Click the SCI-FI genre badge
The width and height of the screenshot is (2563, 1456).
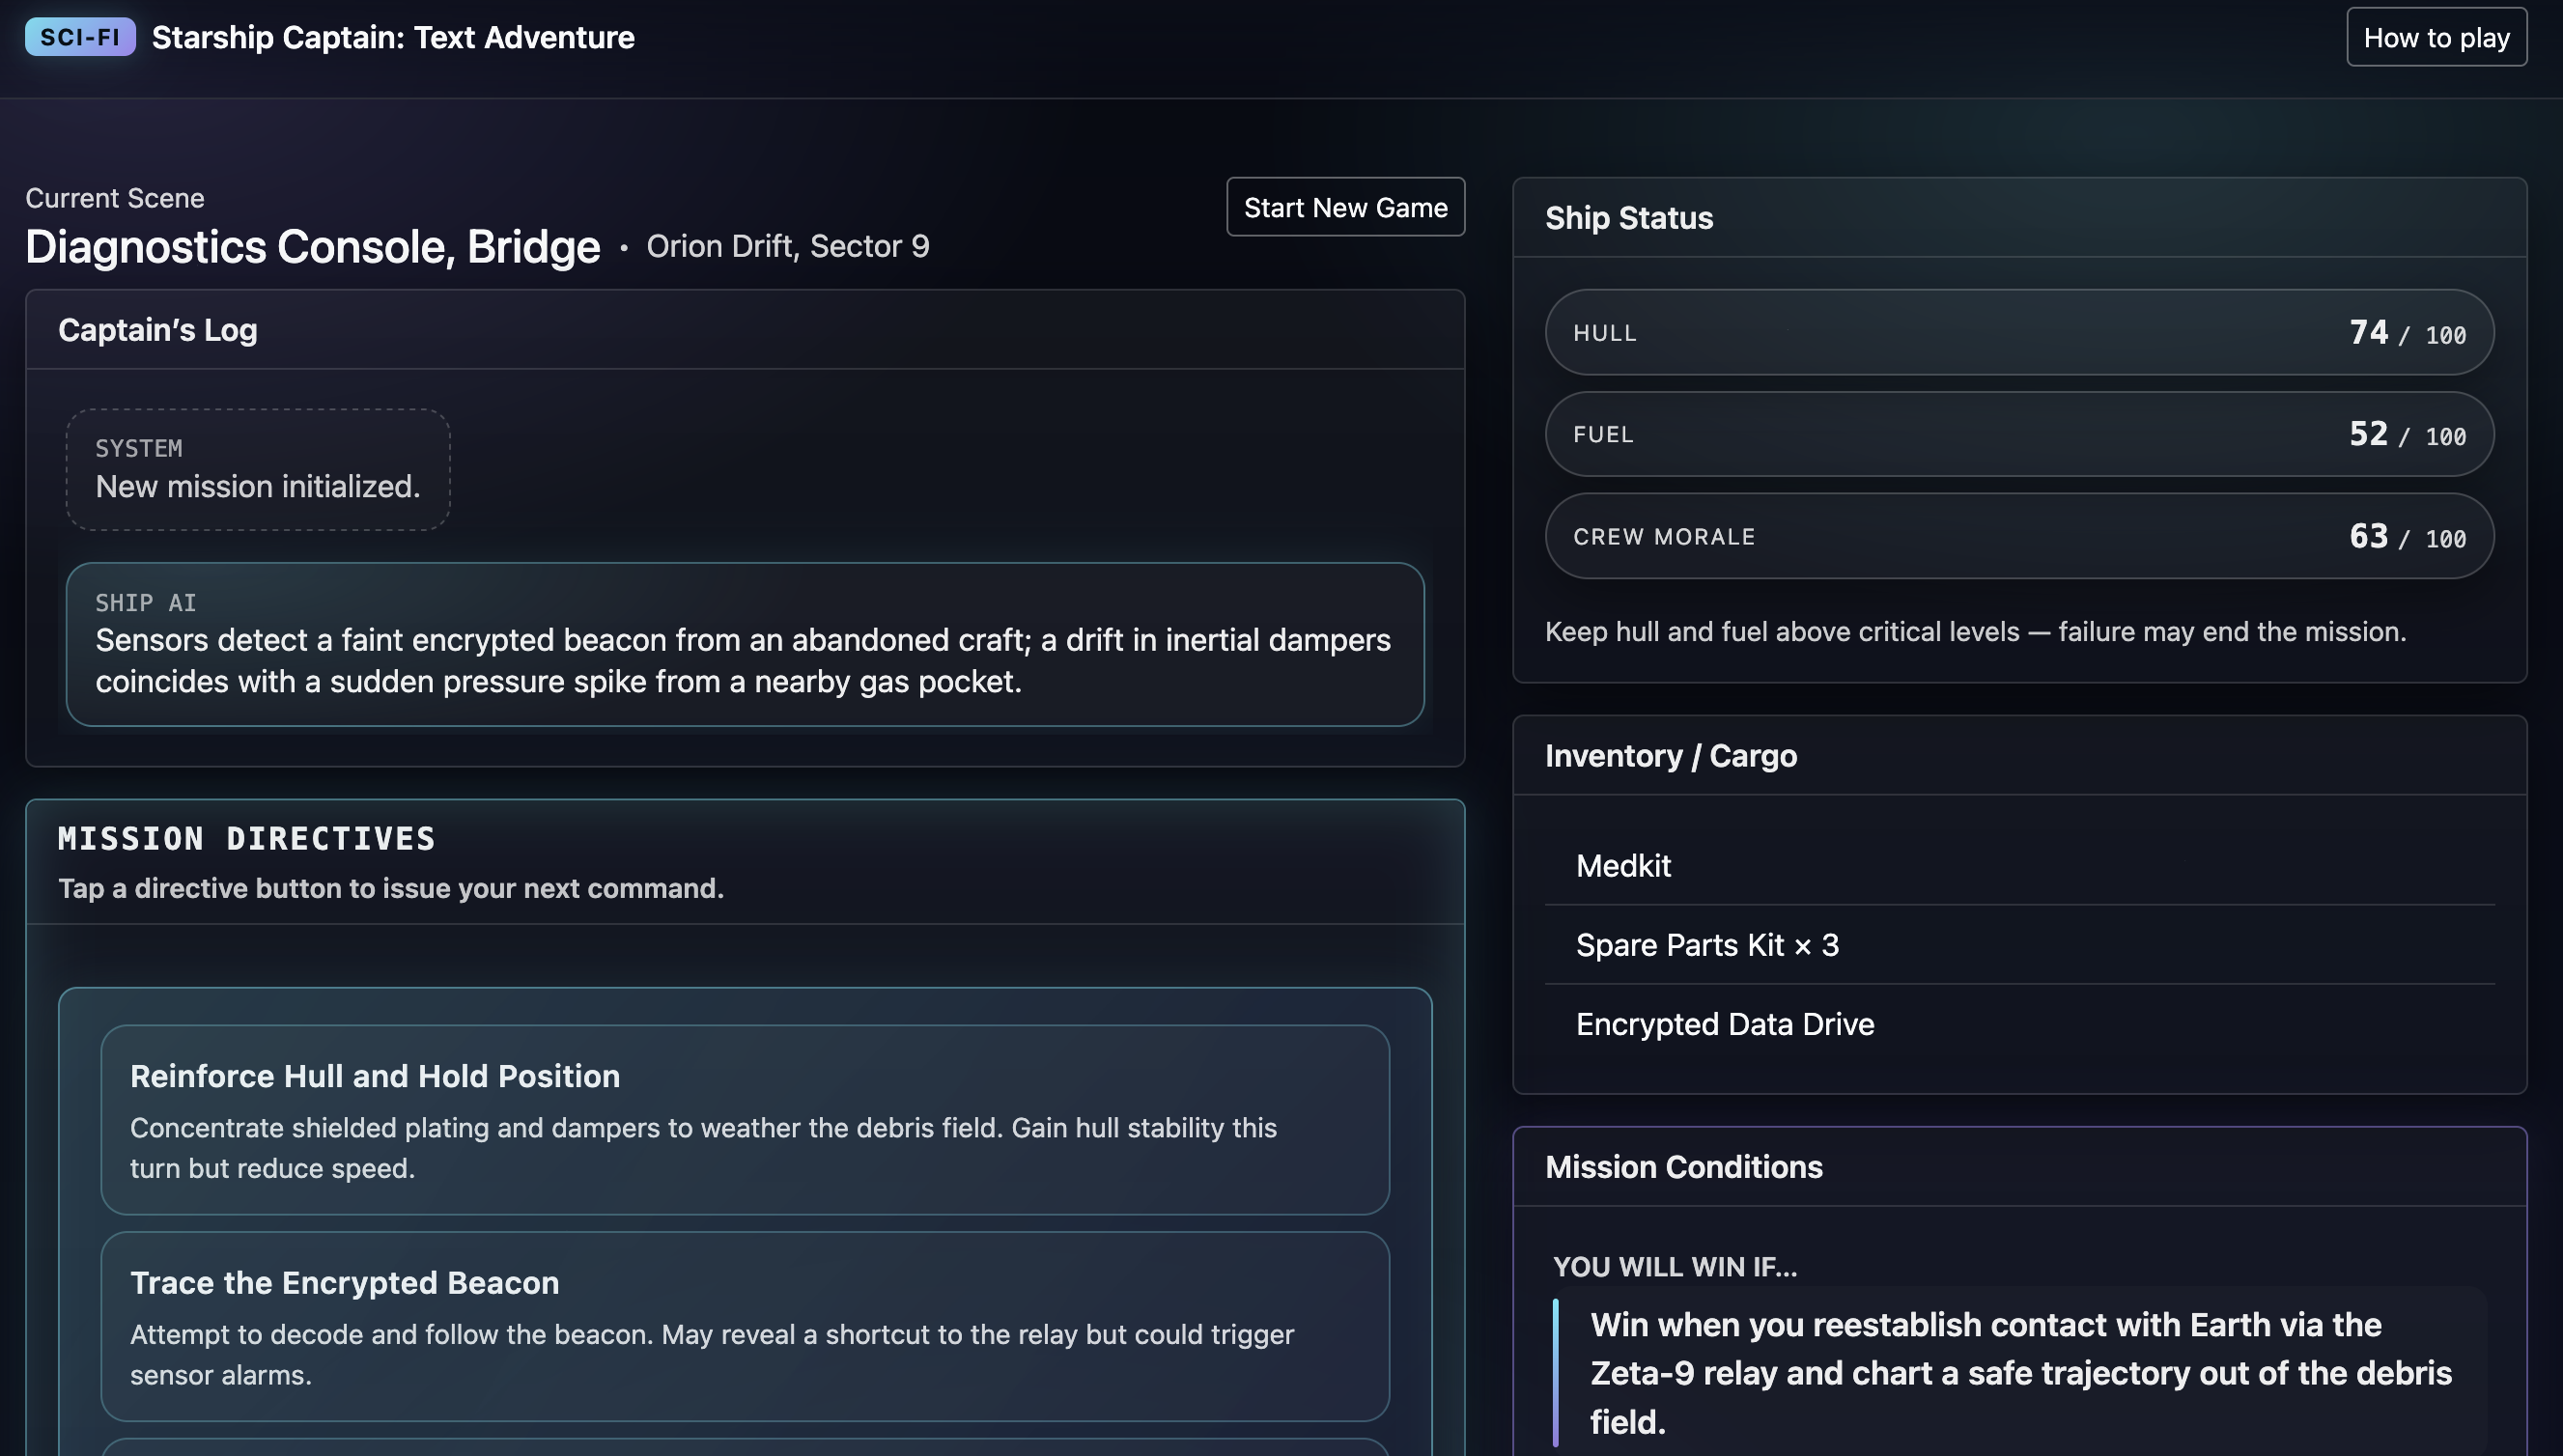[78, 36]
